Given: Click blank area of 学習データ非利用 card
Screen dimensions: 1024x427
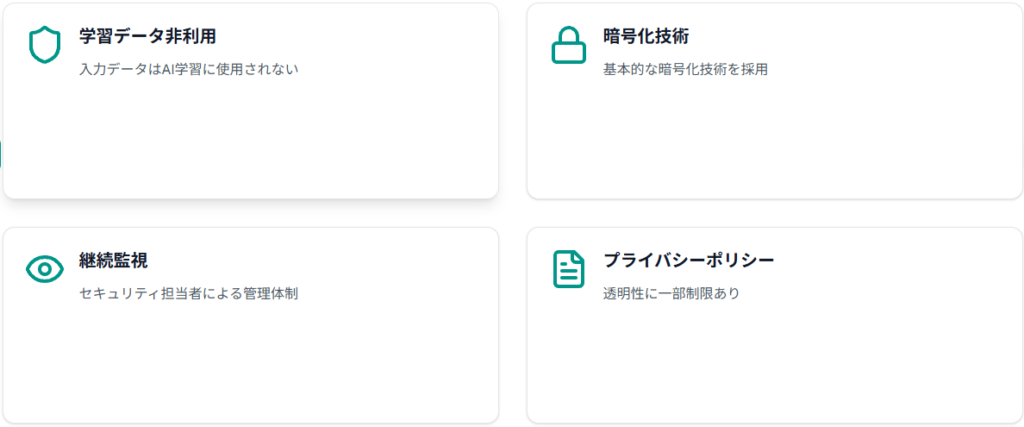Looking at the screenshot, I should (x=250, y=140).
